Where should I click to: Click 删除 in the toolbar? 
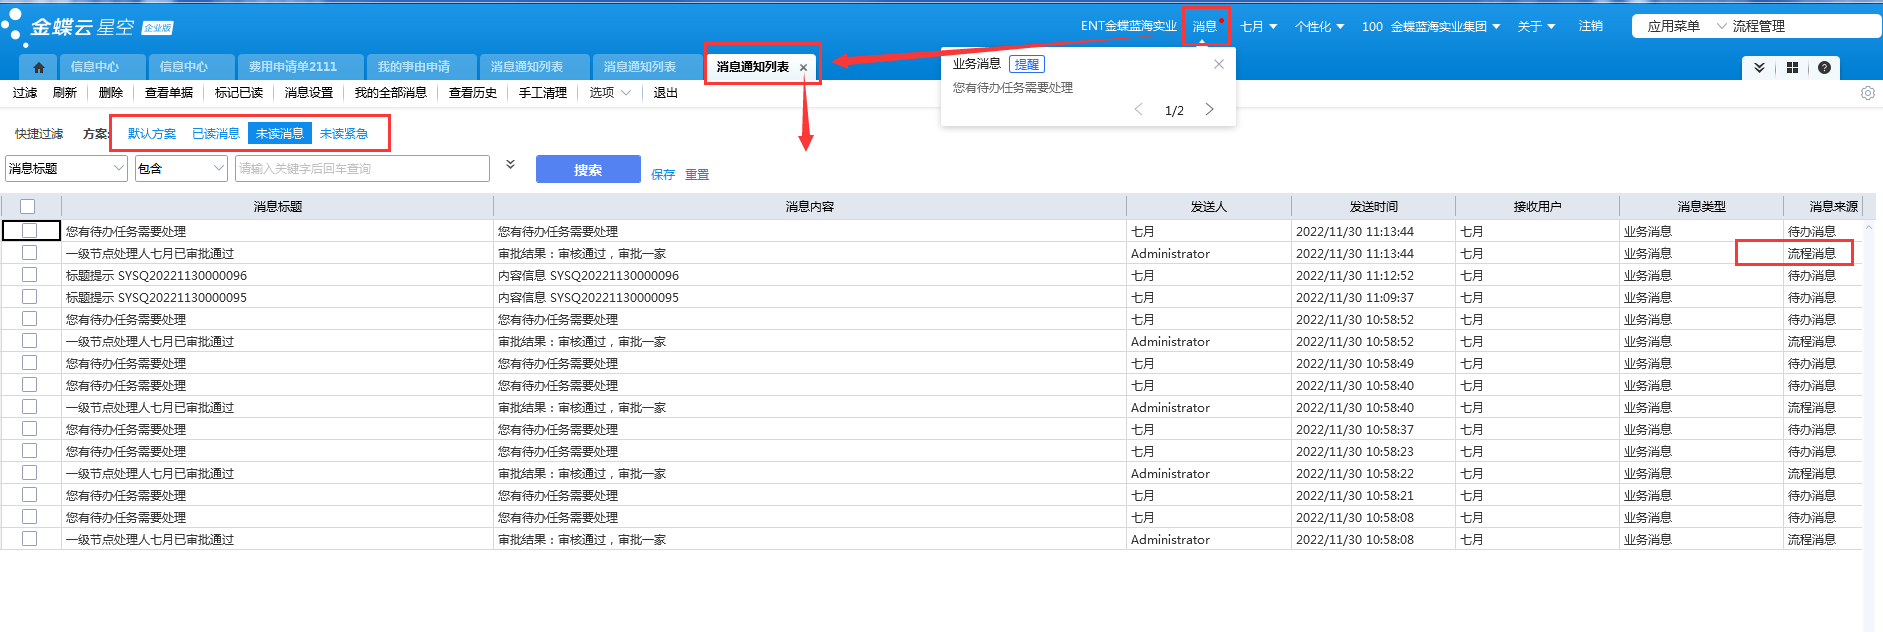click(111, 93)
